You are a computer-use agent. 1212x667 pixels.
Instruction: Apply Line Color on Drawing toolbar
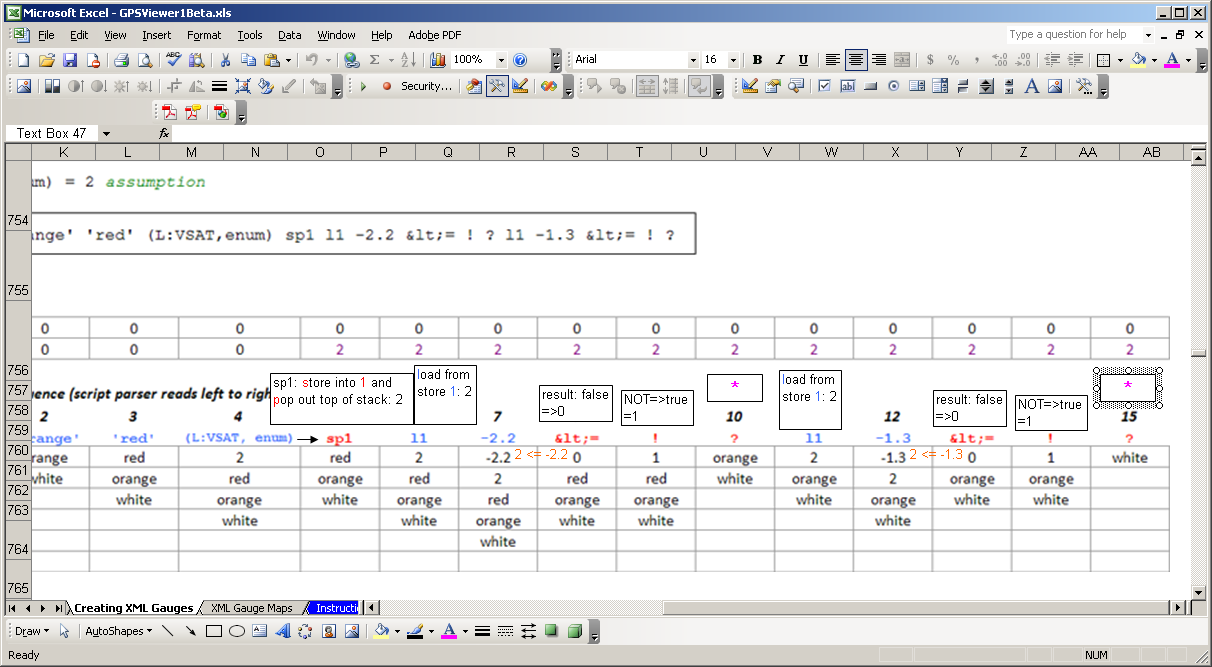pyautogui.click(x=416, y=631)
